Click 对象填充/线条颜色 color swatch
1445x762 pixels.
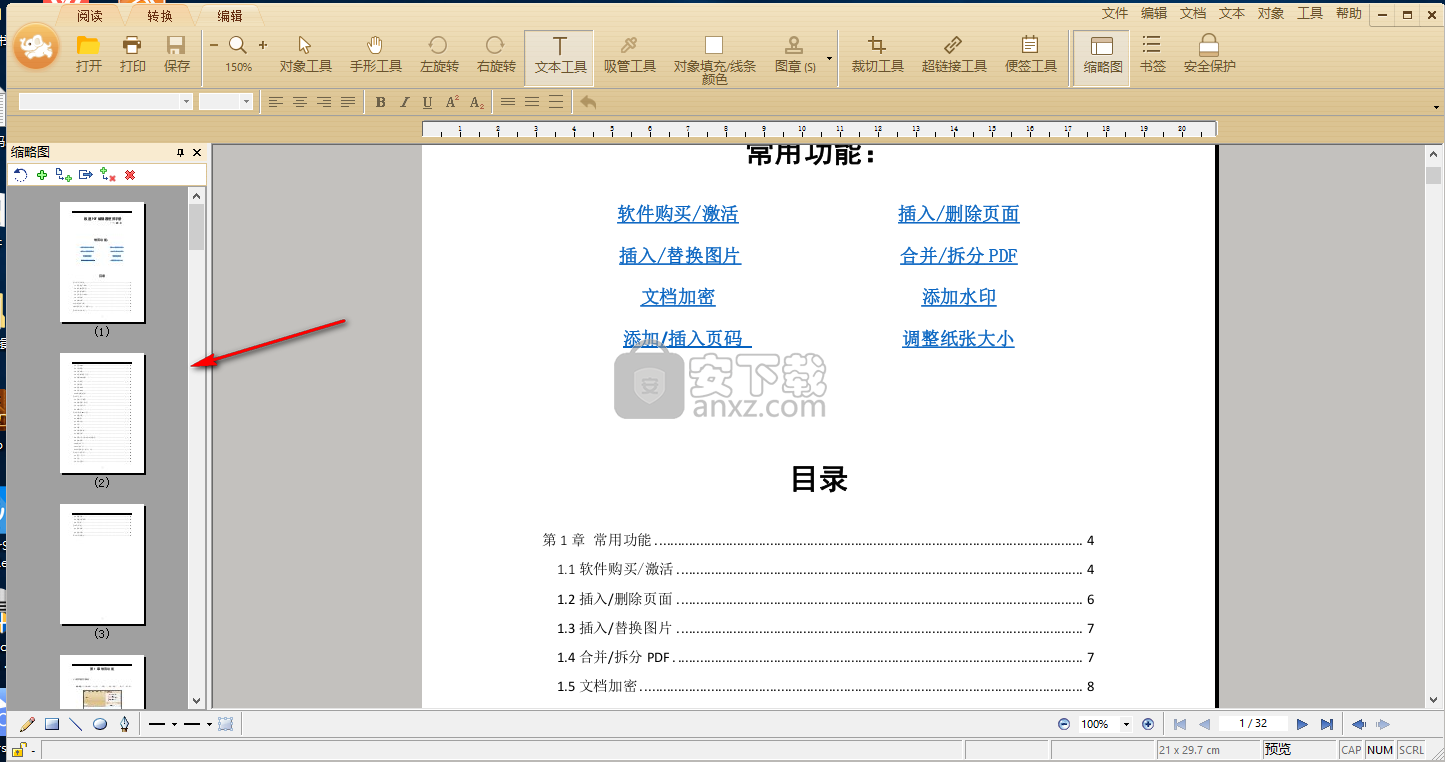714,45
